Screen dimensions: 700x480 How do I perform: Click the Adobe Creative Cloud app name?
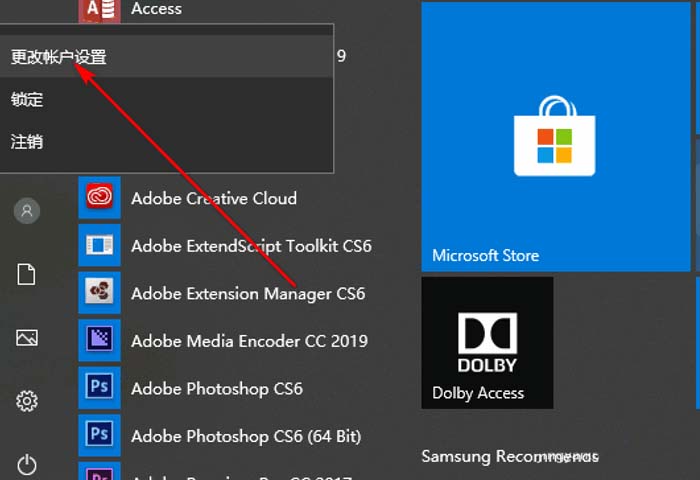(x=214, y=198)
